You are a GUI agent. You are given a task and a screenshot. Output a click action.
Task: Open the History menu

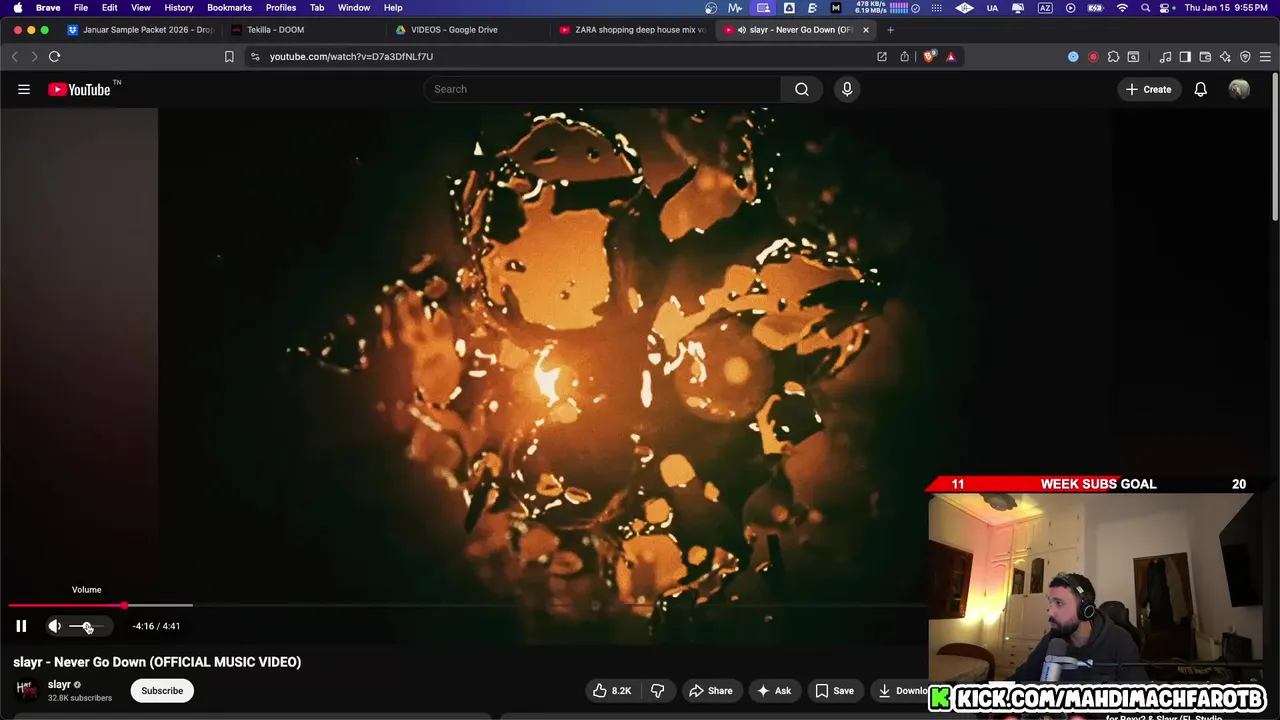coord(179,8)
